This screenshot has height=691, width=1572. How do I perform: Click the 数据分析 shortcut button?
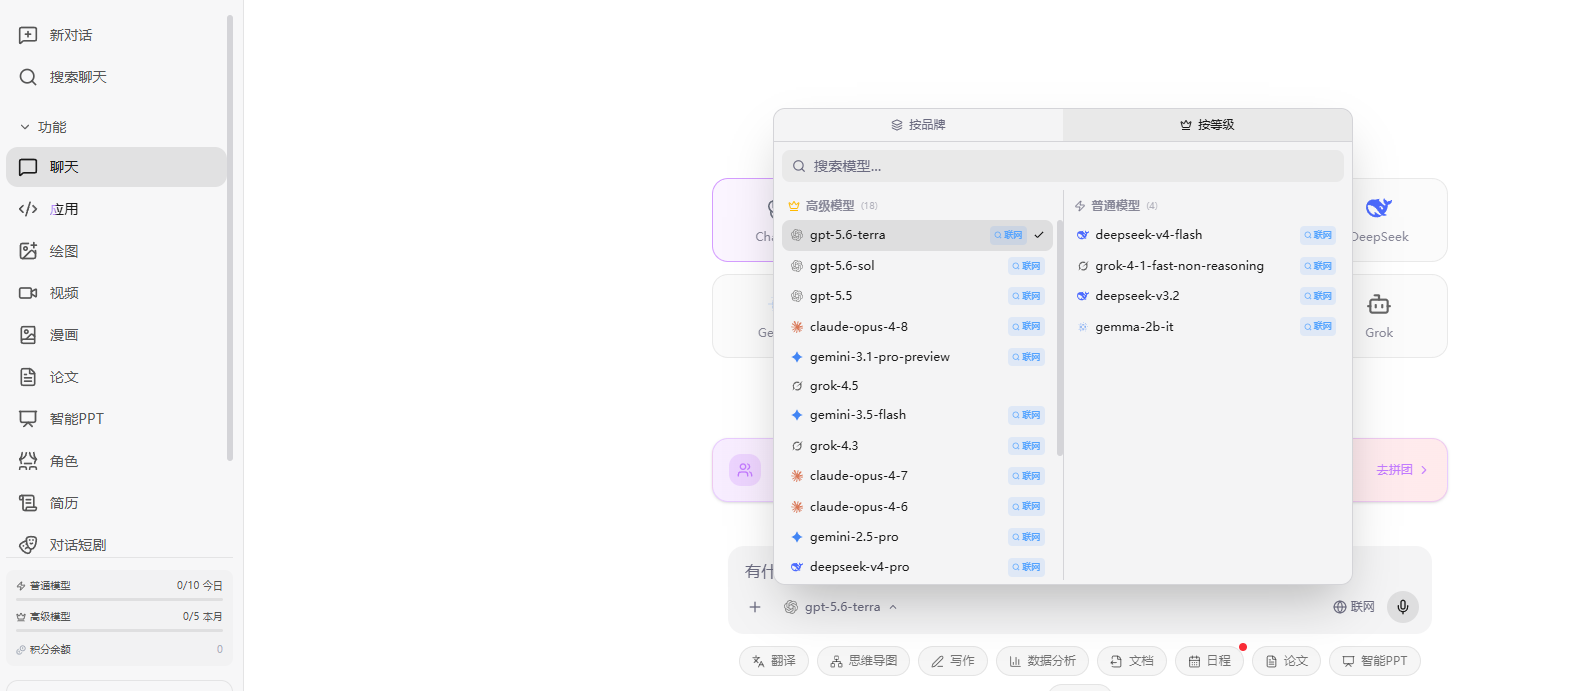point(1042,661)
